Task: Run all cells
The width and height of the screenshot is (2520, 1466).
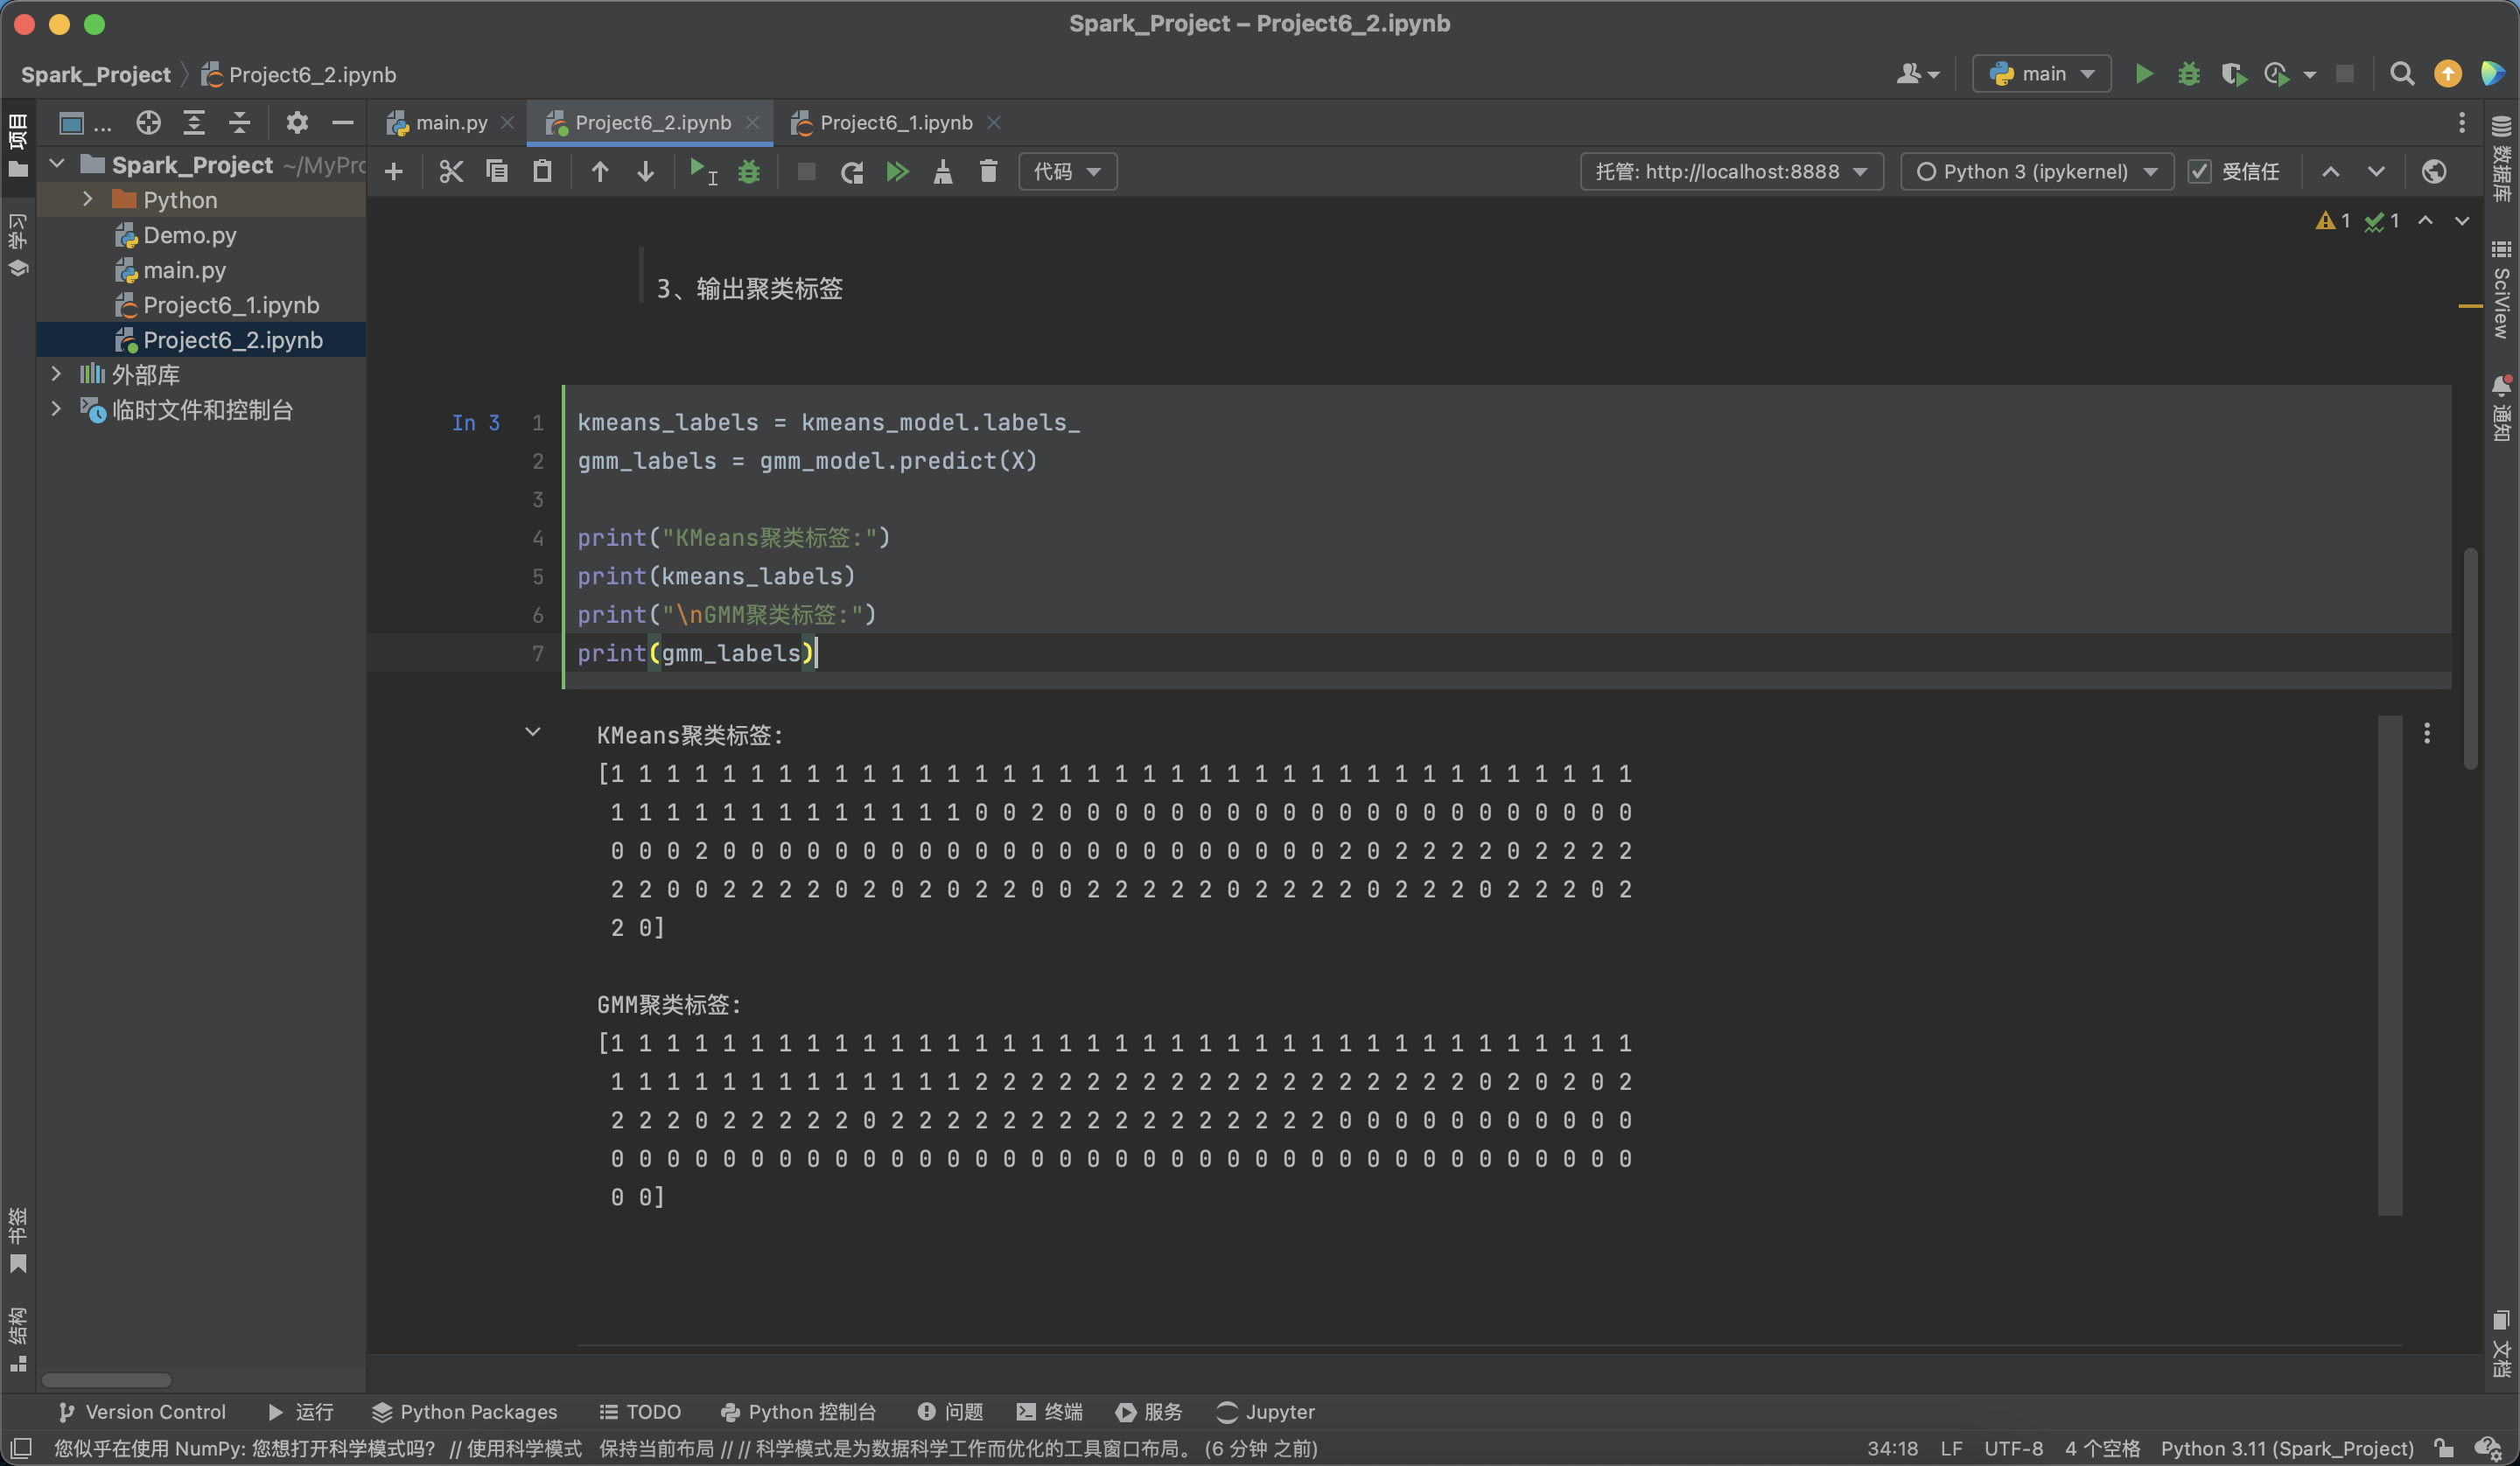Action: [897, 172]
